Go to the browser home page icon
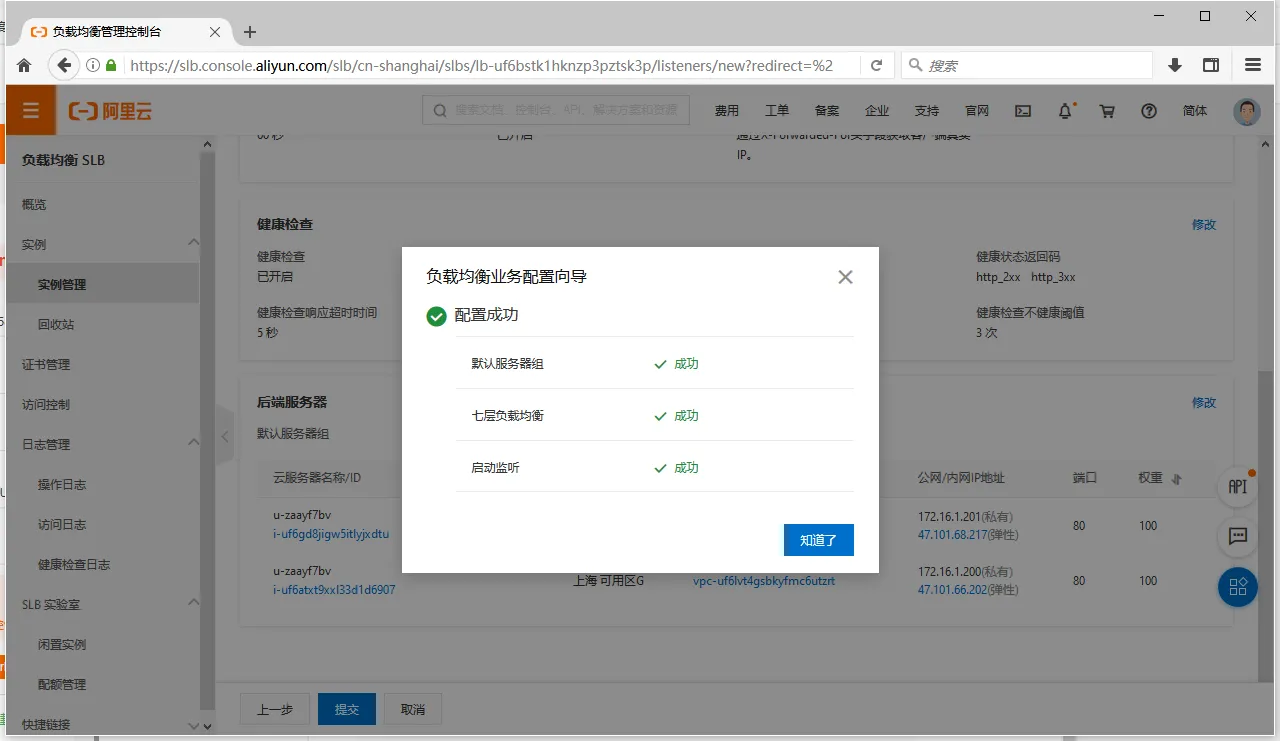This screenshot has width=1280, height=741. (25, 65)
